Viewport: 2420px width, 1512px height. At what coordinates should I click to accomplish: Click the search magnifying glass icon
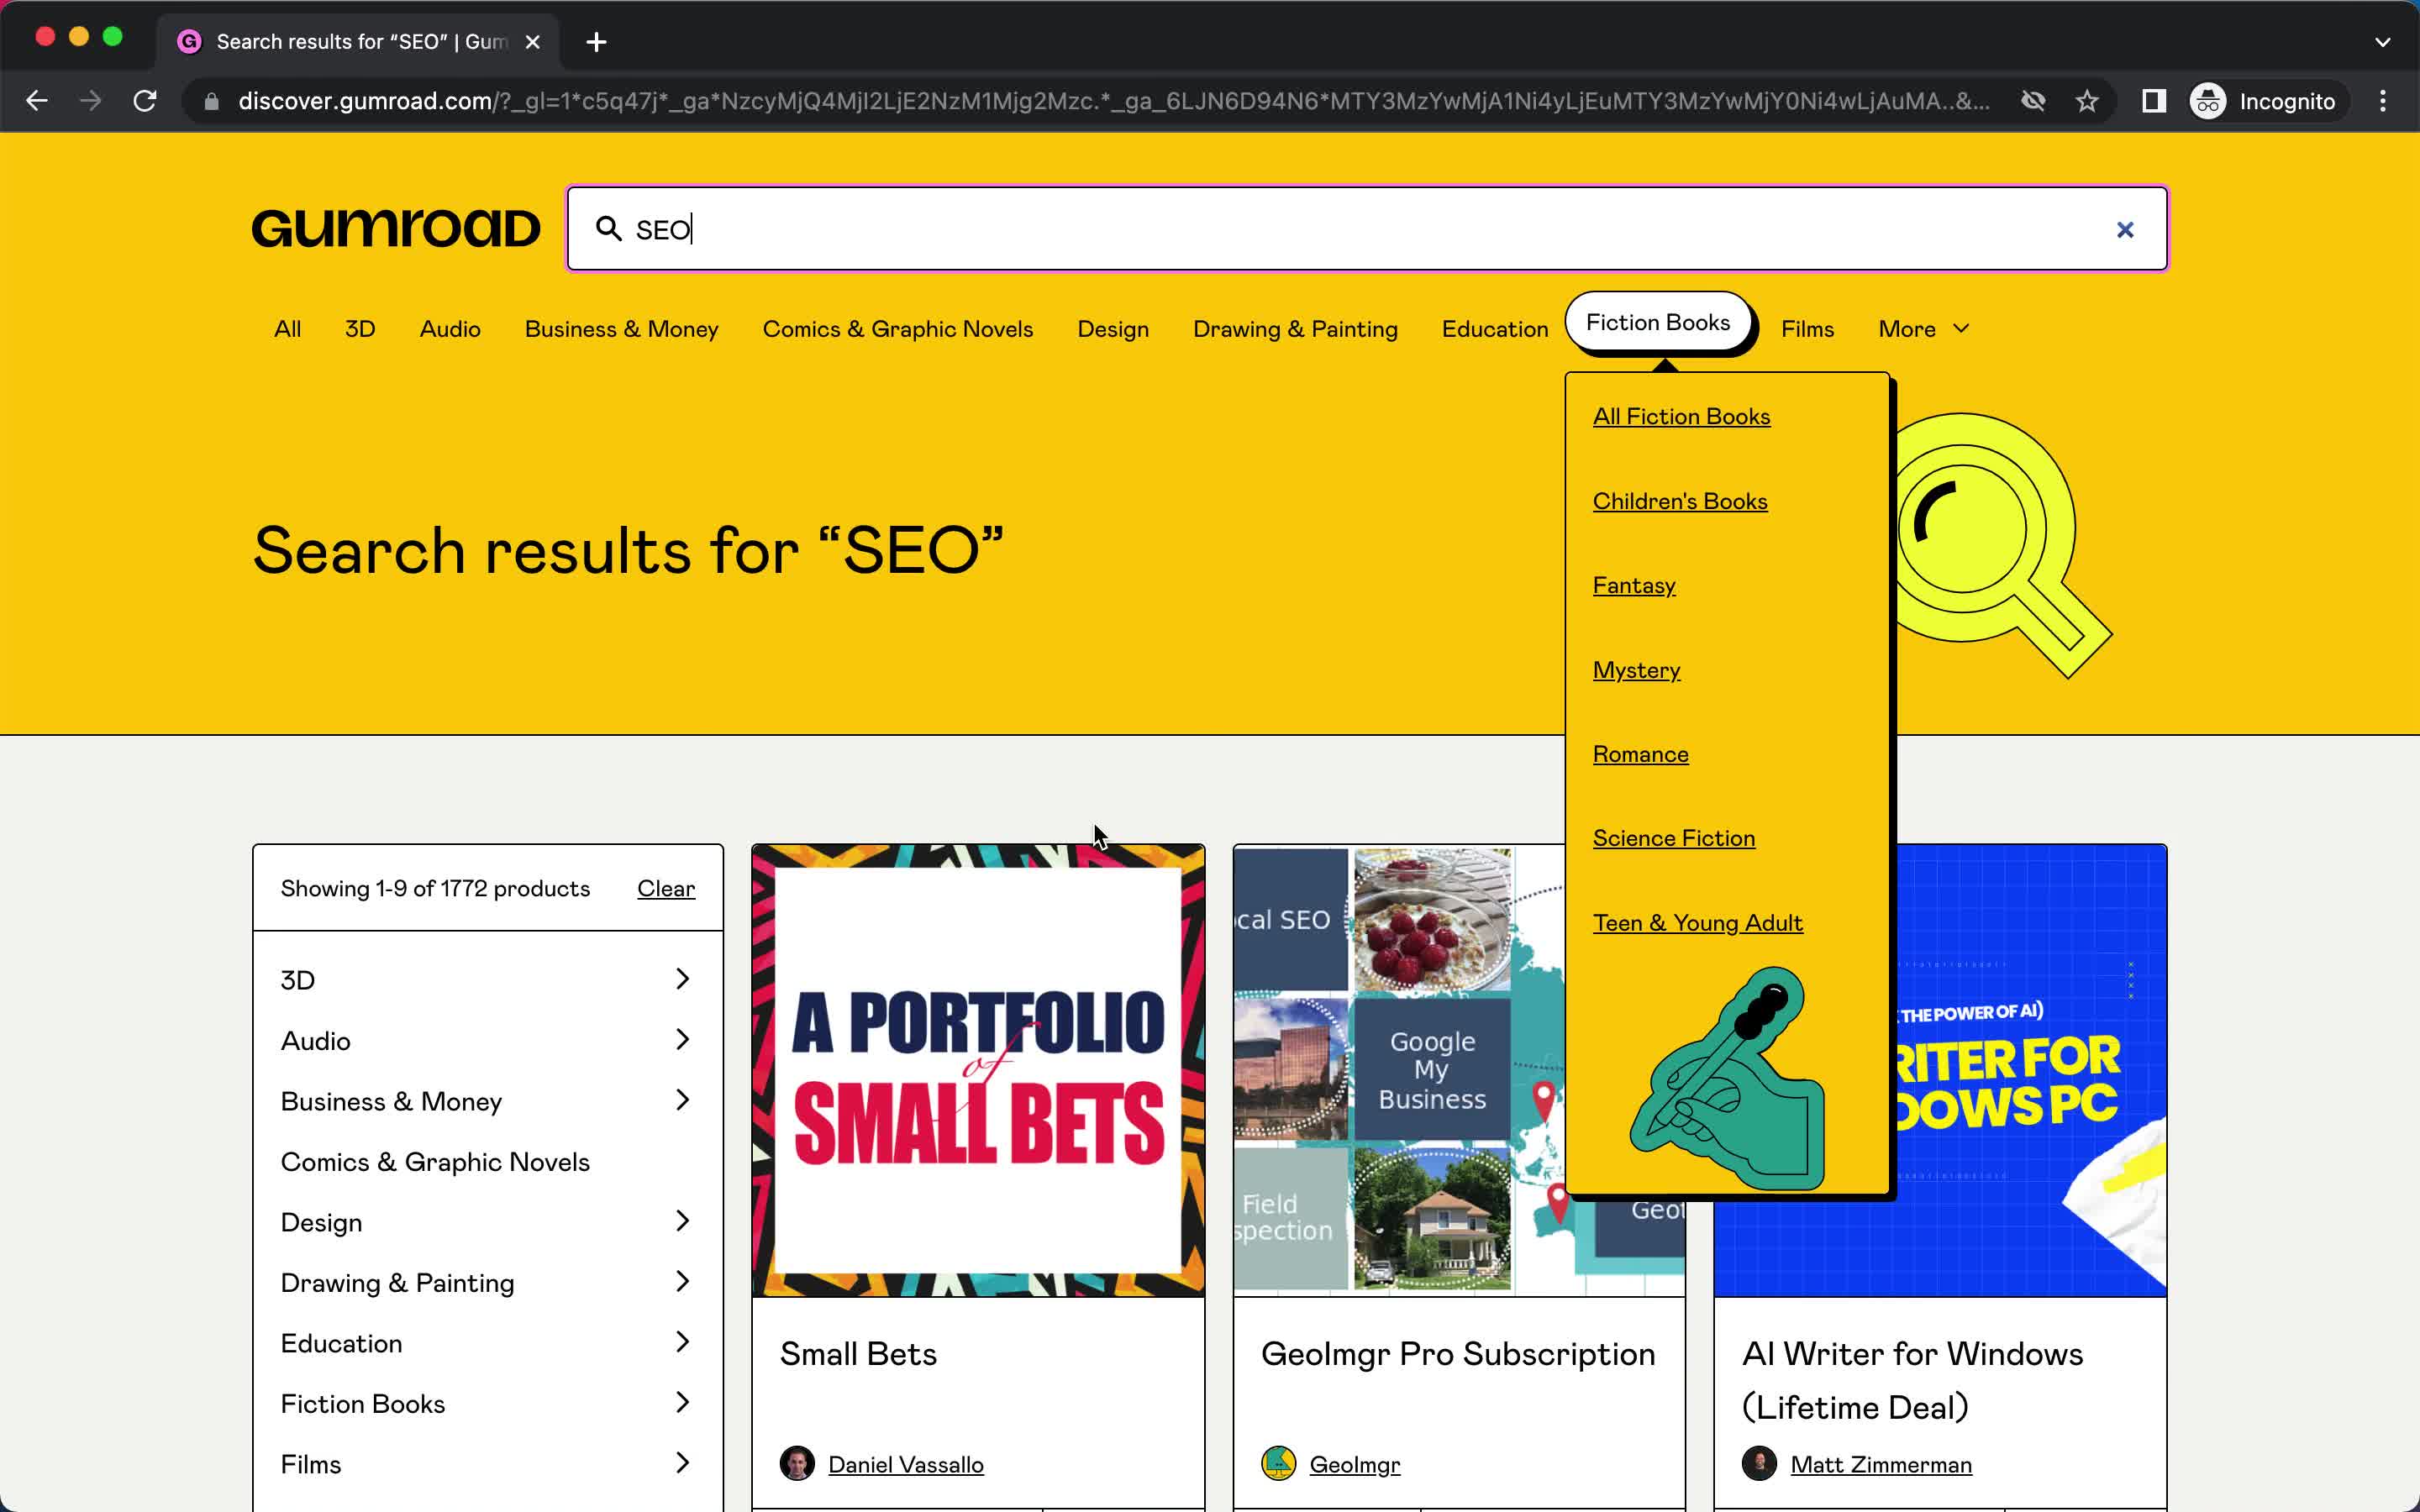point(610,228)
